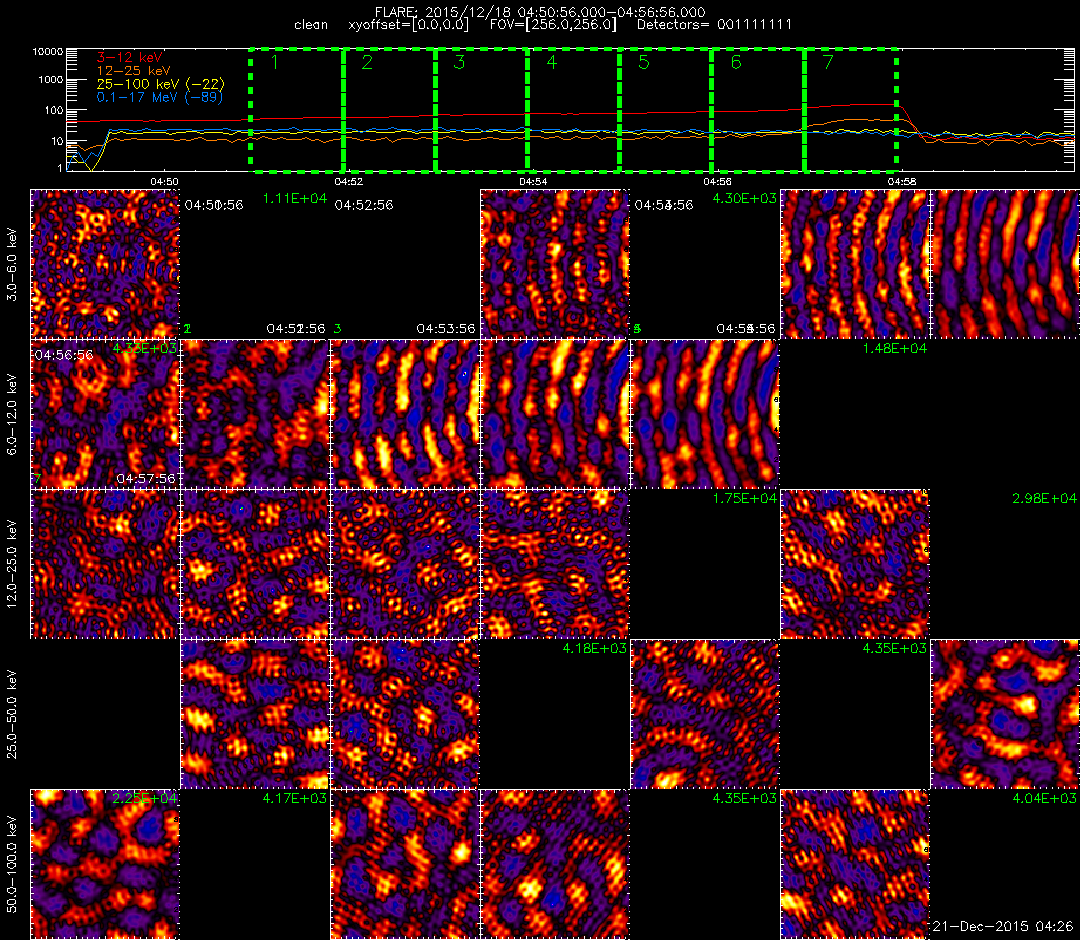Click the 10000 y-axis label
The image size is (1080, 940).
pyautogui.click(x=49, y=52)
